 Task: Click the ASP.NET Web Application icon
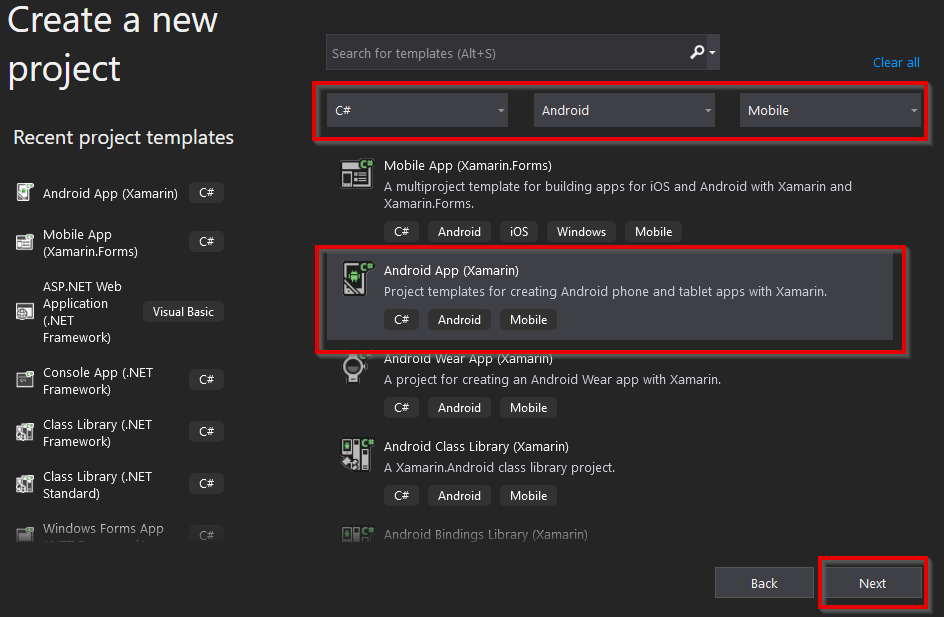pyautogui.click(x=24, y=311)
